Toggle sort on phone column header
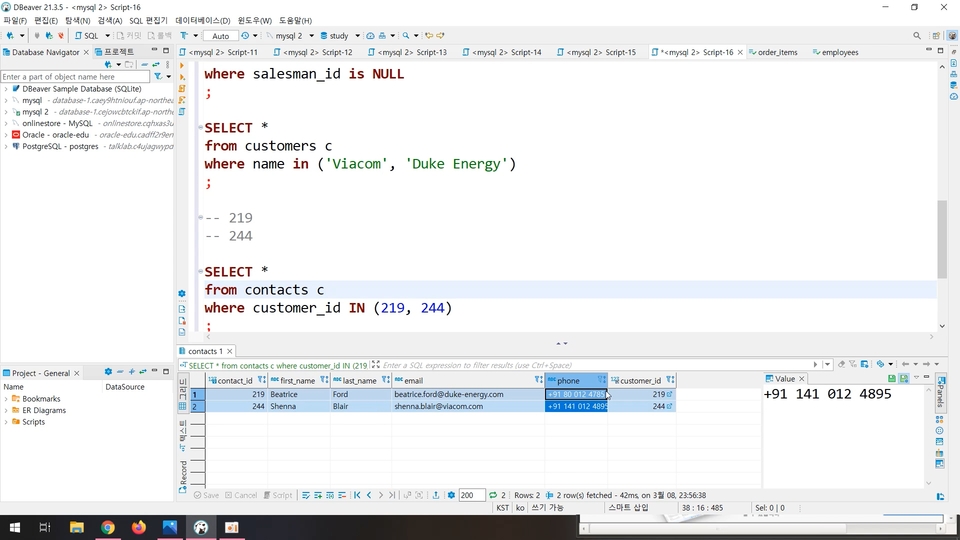The image size is (960, 540). click(x=601, y=380)
